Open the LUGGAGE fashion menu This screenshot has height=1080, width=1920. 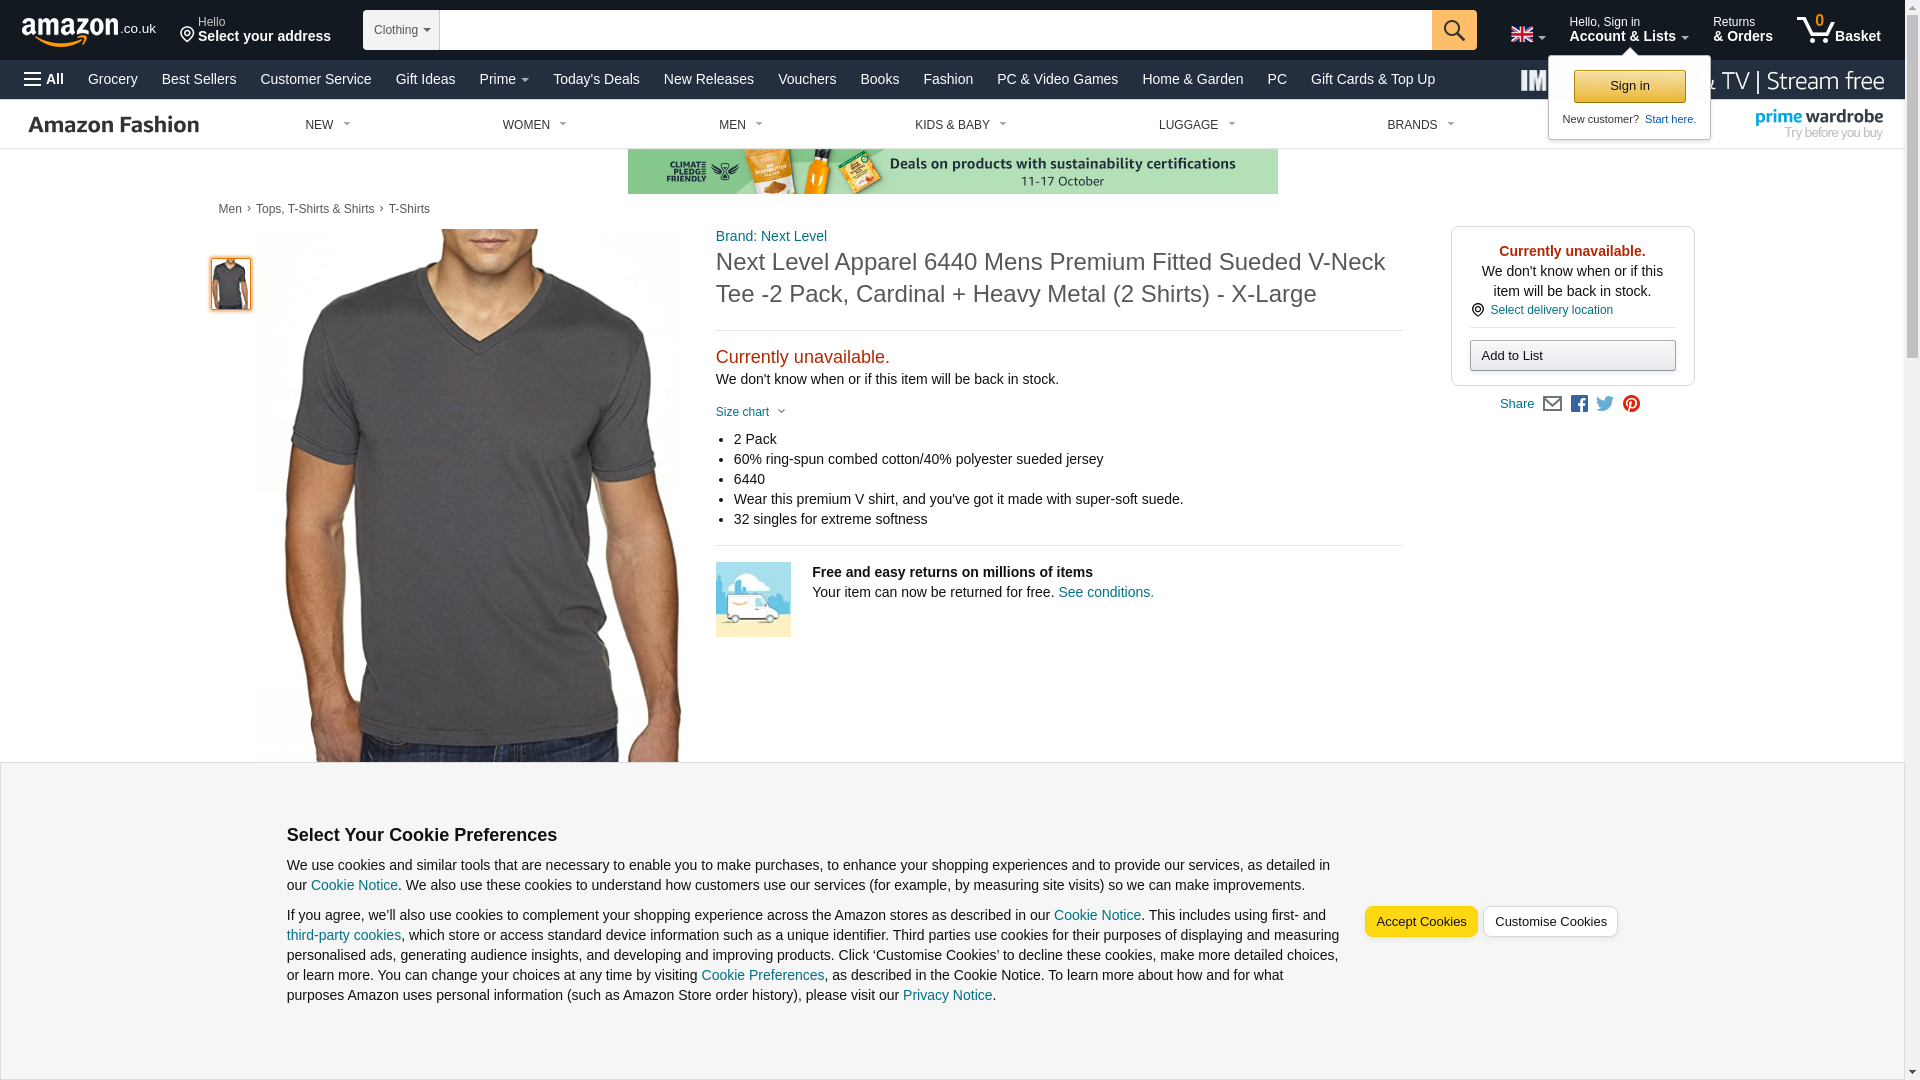click(x=1197, y=125)
